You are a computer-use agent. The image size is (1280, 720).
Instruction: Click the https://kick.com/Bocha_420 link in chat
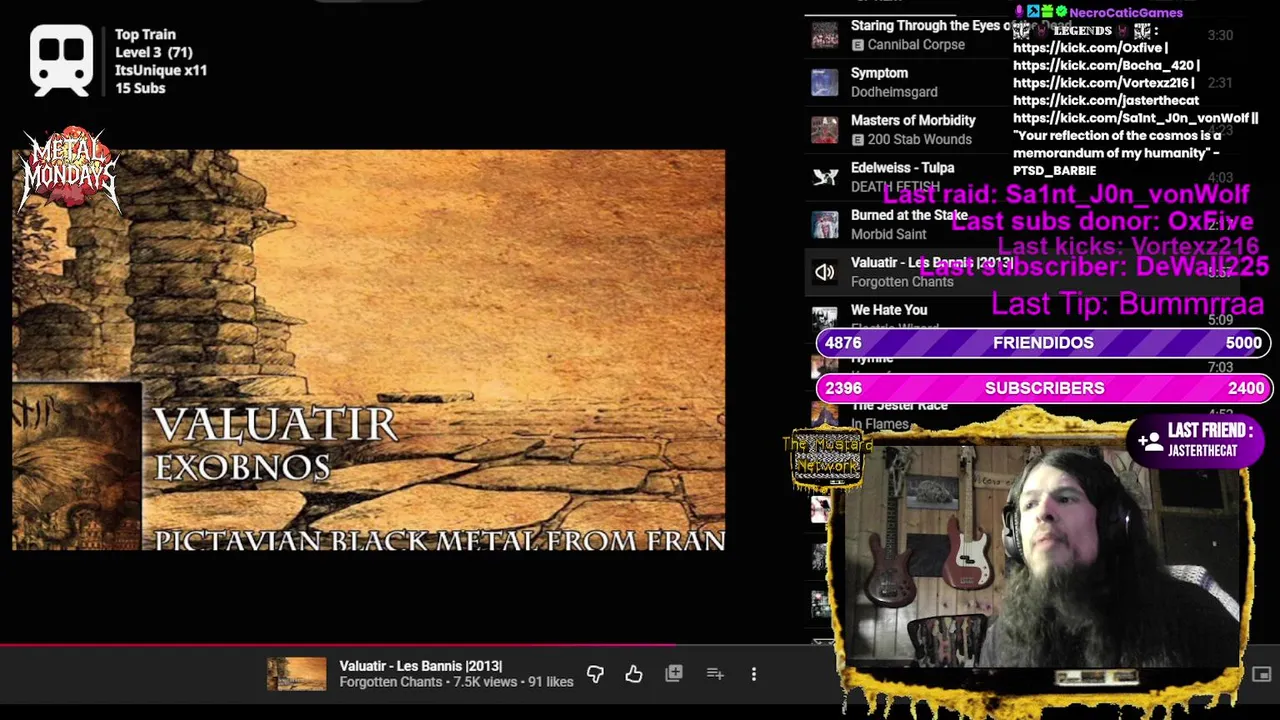(x=1103, y=66)
